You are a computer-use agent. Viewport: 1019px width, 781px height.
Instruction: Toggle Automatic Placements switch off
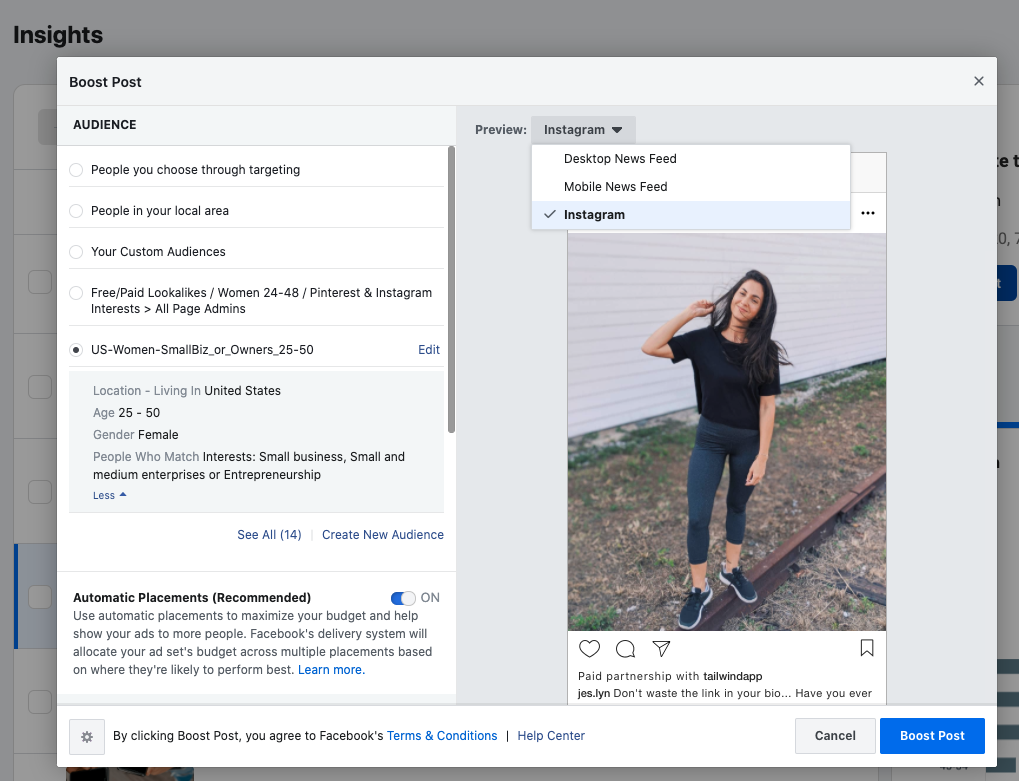403,598
